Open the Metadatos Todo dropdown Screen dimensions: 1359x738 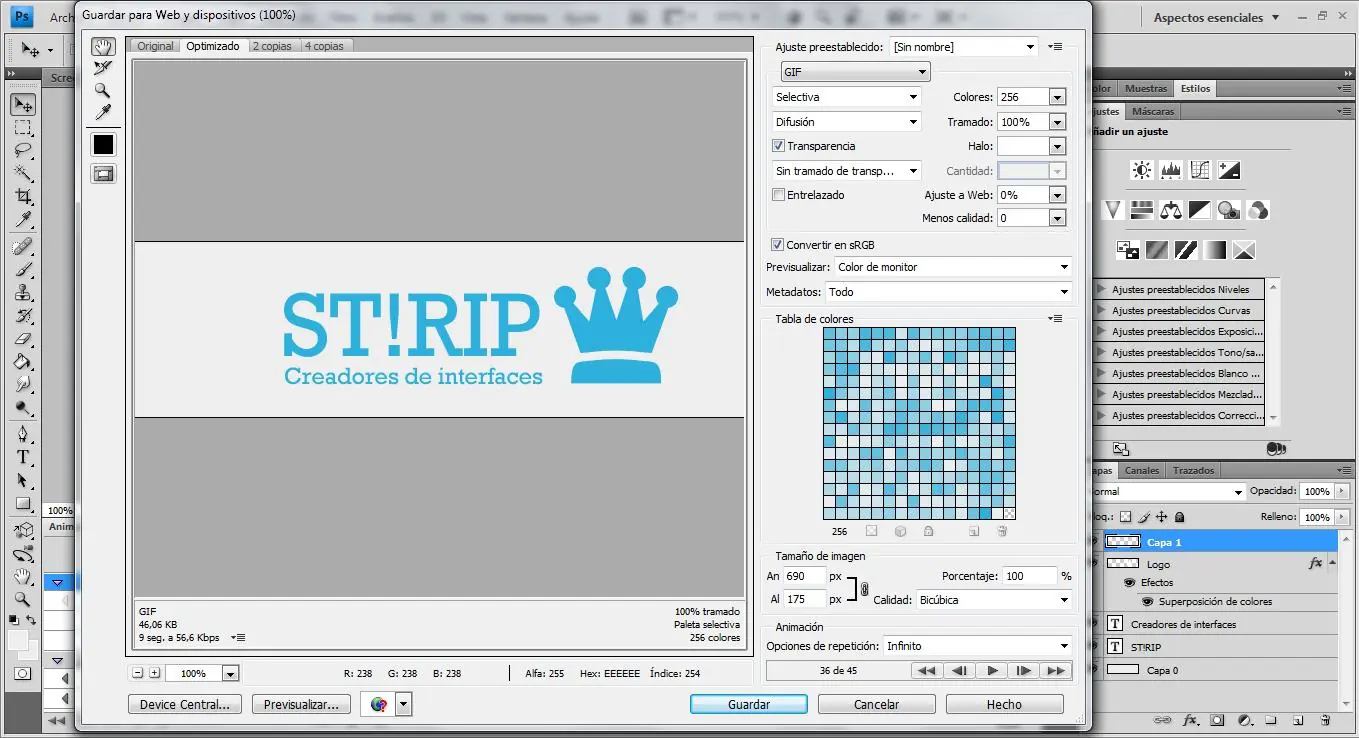(949, 292)
